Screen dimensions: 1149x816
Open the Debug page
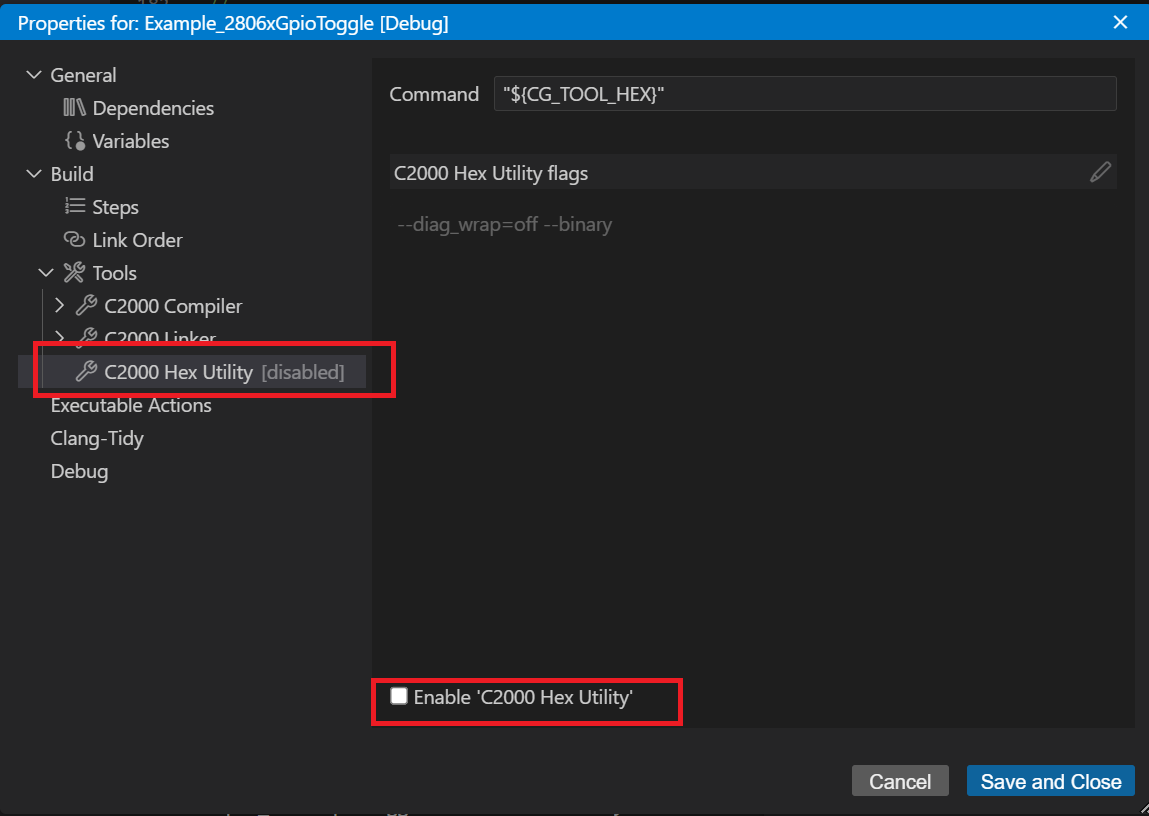point(79,471)
